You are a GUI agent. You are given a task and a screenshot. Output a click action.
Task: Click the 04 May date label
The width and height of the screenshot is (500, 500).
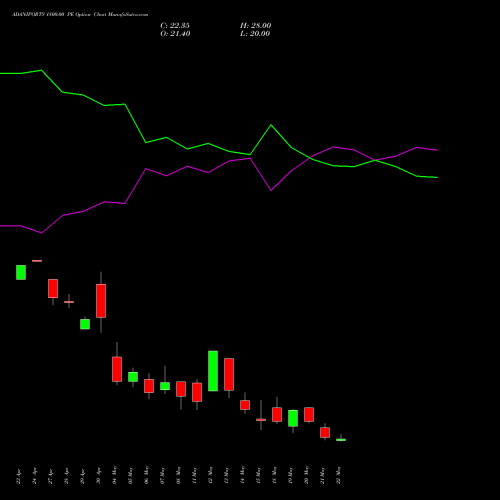point(115,475)
